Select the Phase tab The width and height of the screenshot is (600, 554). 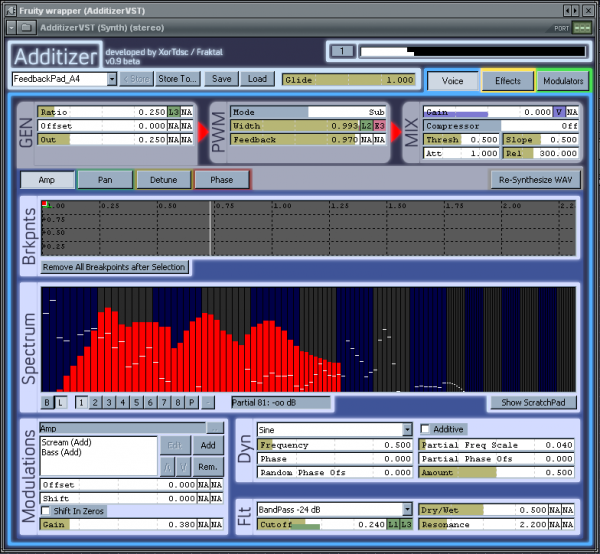tap(222, 180)
